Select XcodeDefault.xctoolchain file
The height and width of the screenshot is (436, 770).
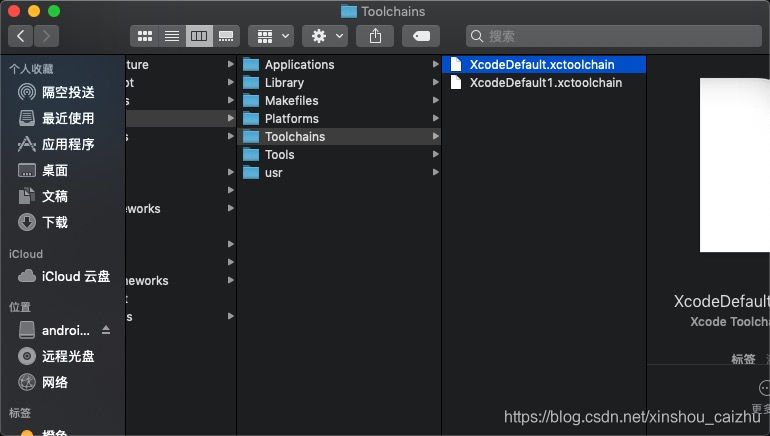(x=544, y=64)
